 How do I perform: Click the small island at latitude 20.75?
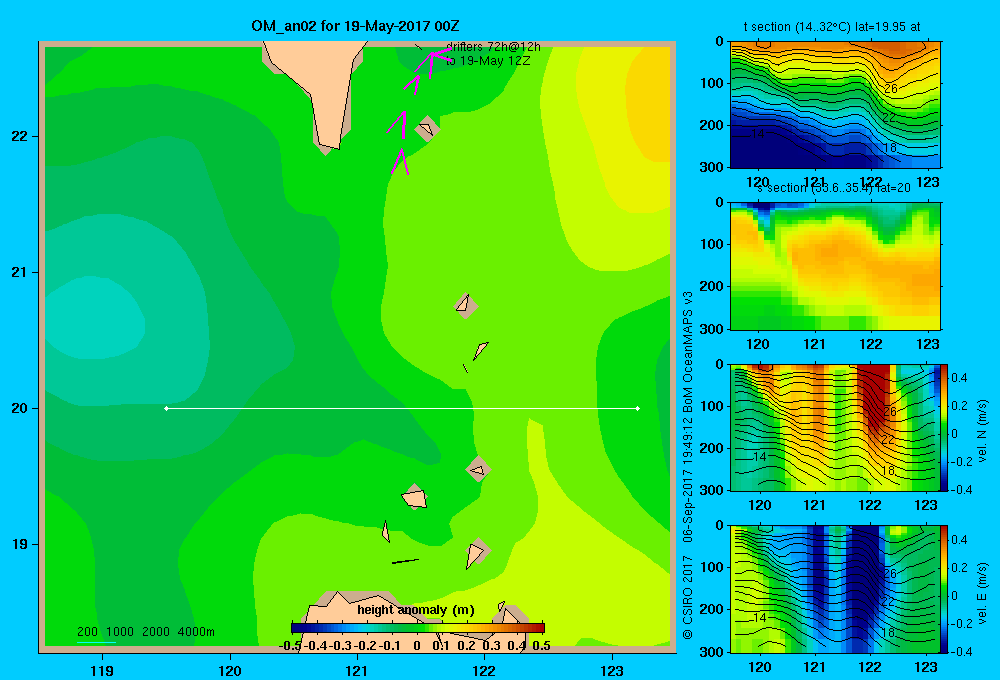click(466, 306)
